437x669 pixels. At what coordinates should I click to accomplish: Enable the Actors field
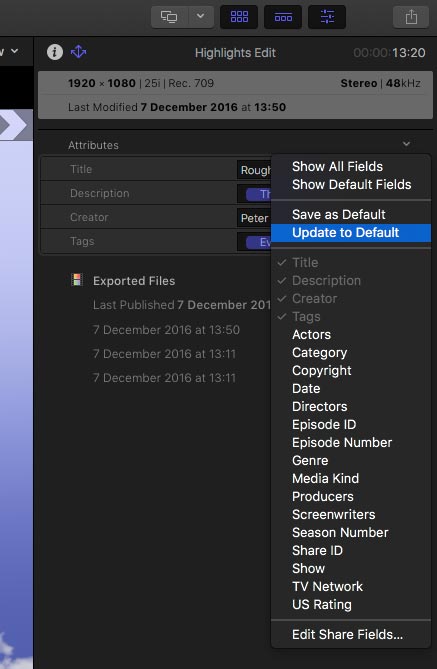351,334
